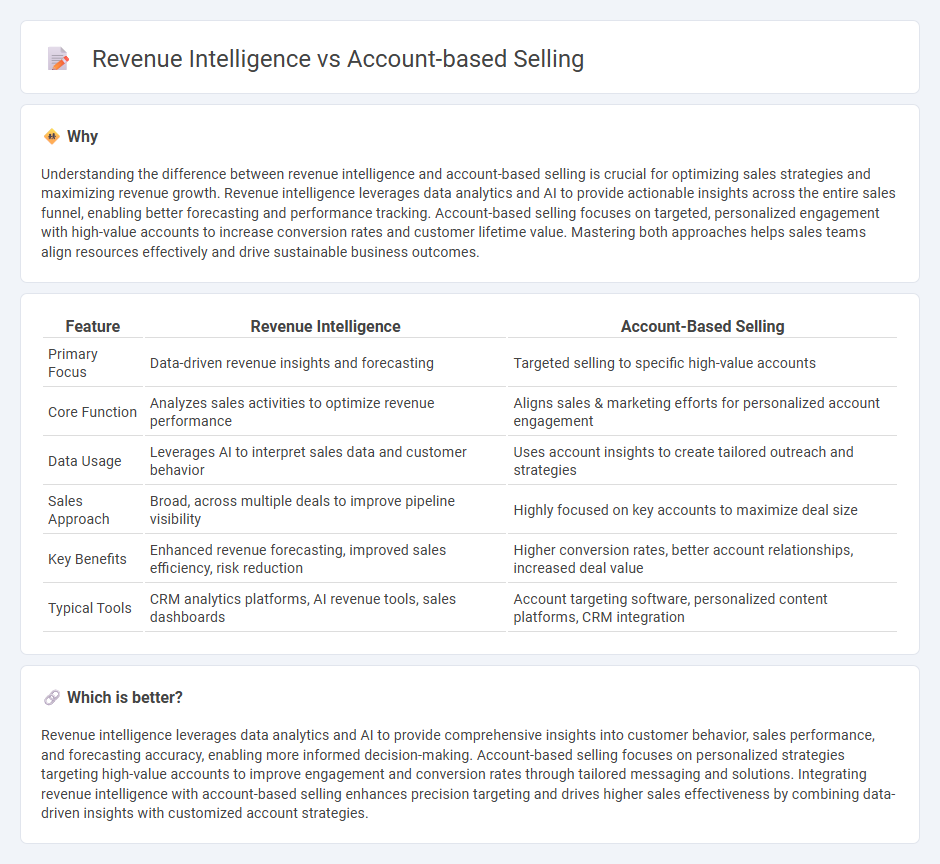The width and height of the screenshot is (940, 864).
Task: Click the Which is better? heading
Action: pyautogui.click(x=125, y=697)
